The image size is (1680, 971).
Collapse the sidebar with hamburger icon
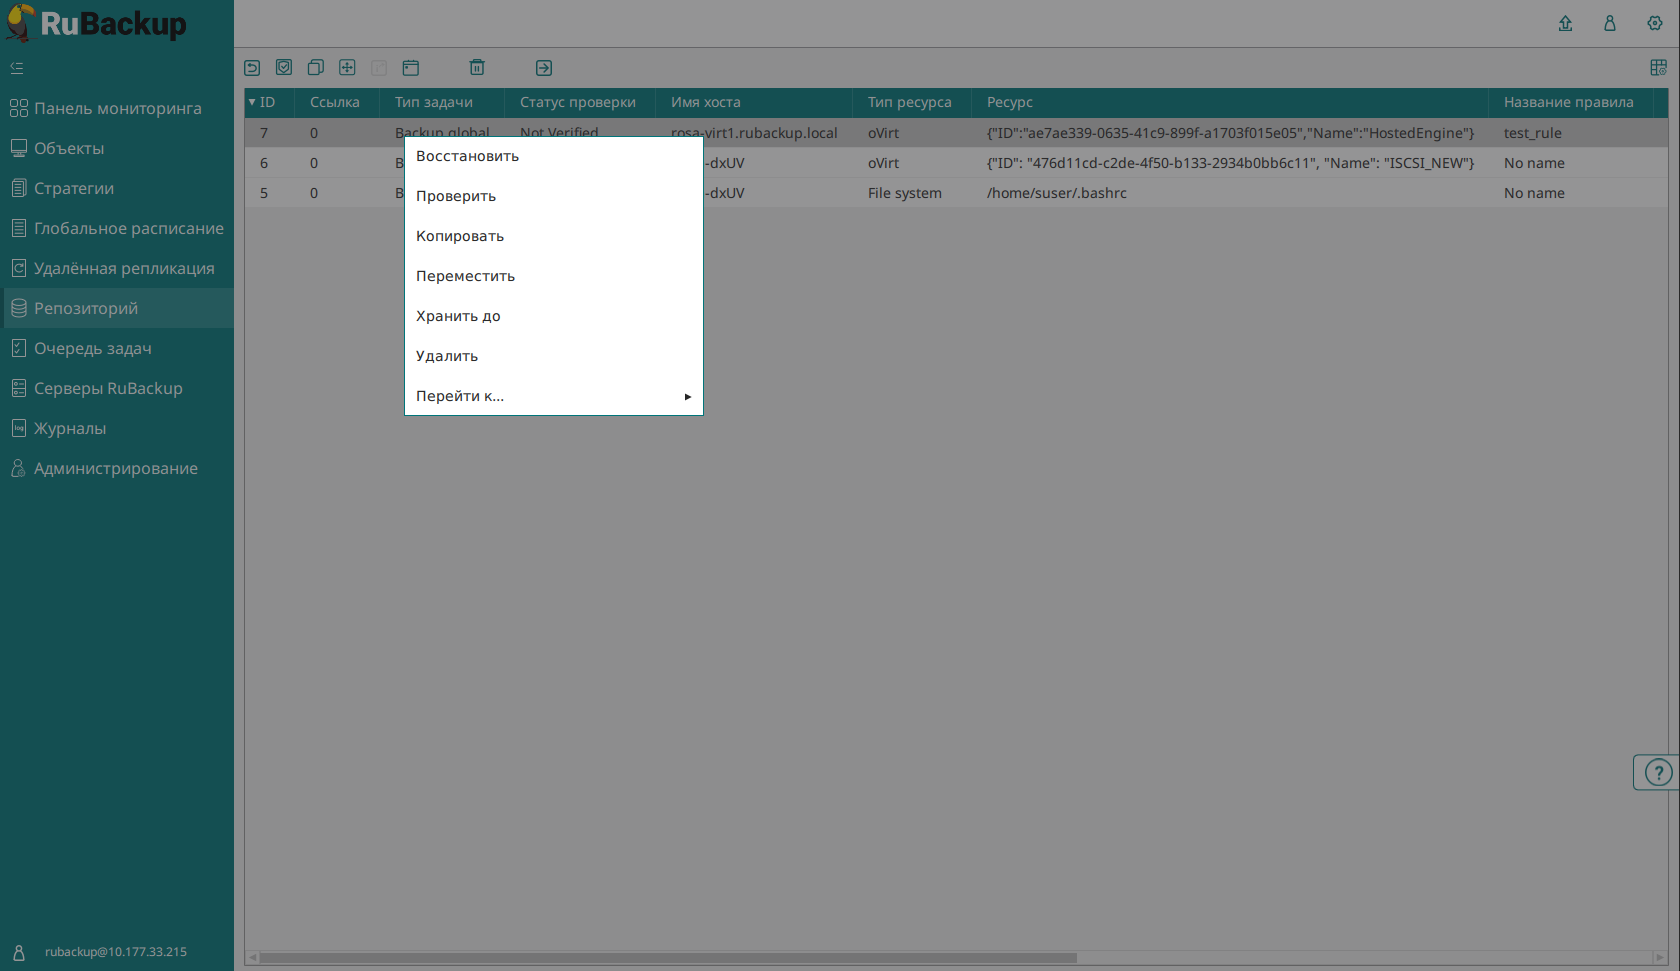[x=17, y=68]
